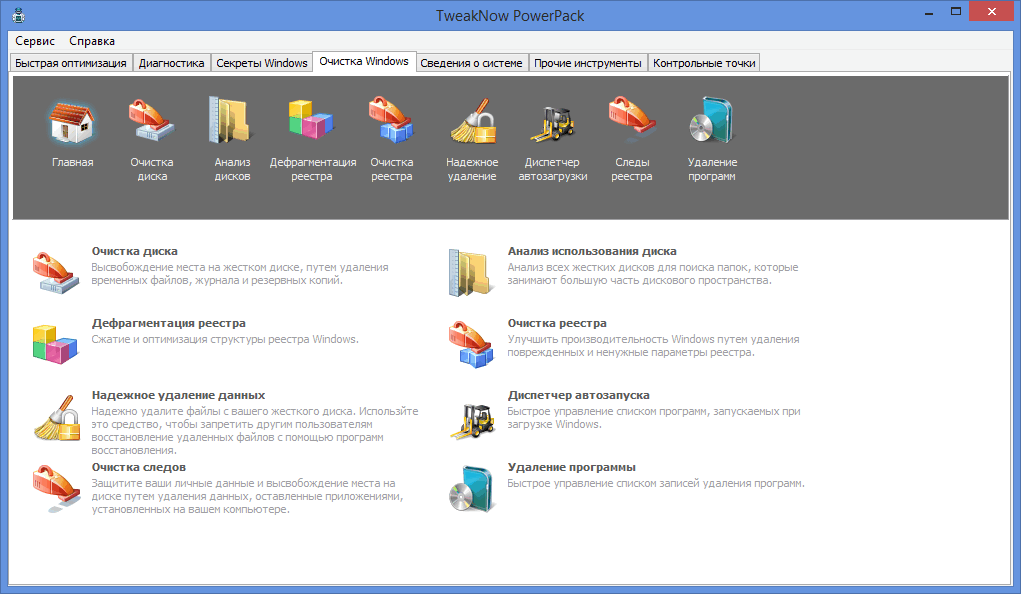Open Очистка реестра toolbar icon
The image size is (1021, 594).
point(391,120)
